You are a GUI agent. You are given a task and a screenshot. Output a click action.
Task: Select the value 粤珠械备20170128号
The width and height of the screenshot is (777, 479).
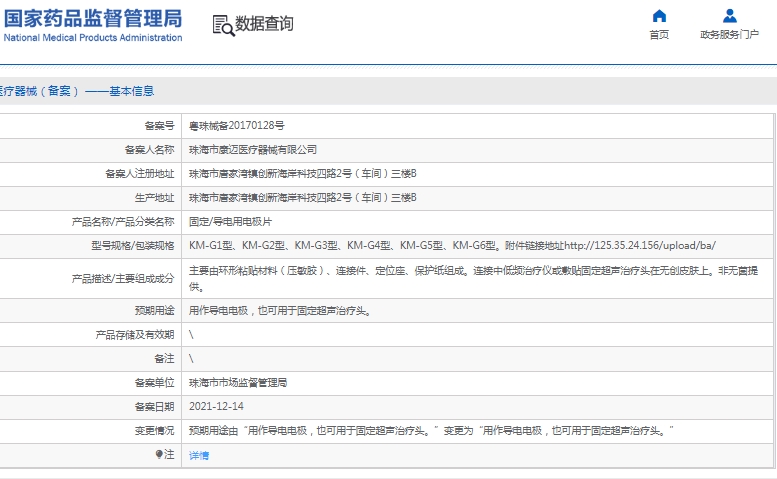pos(236,126)
